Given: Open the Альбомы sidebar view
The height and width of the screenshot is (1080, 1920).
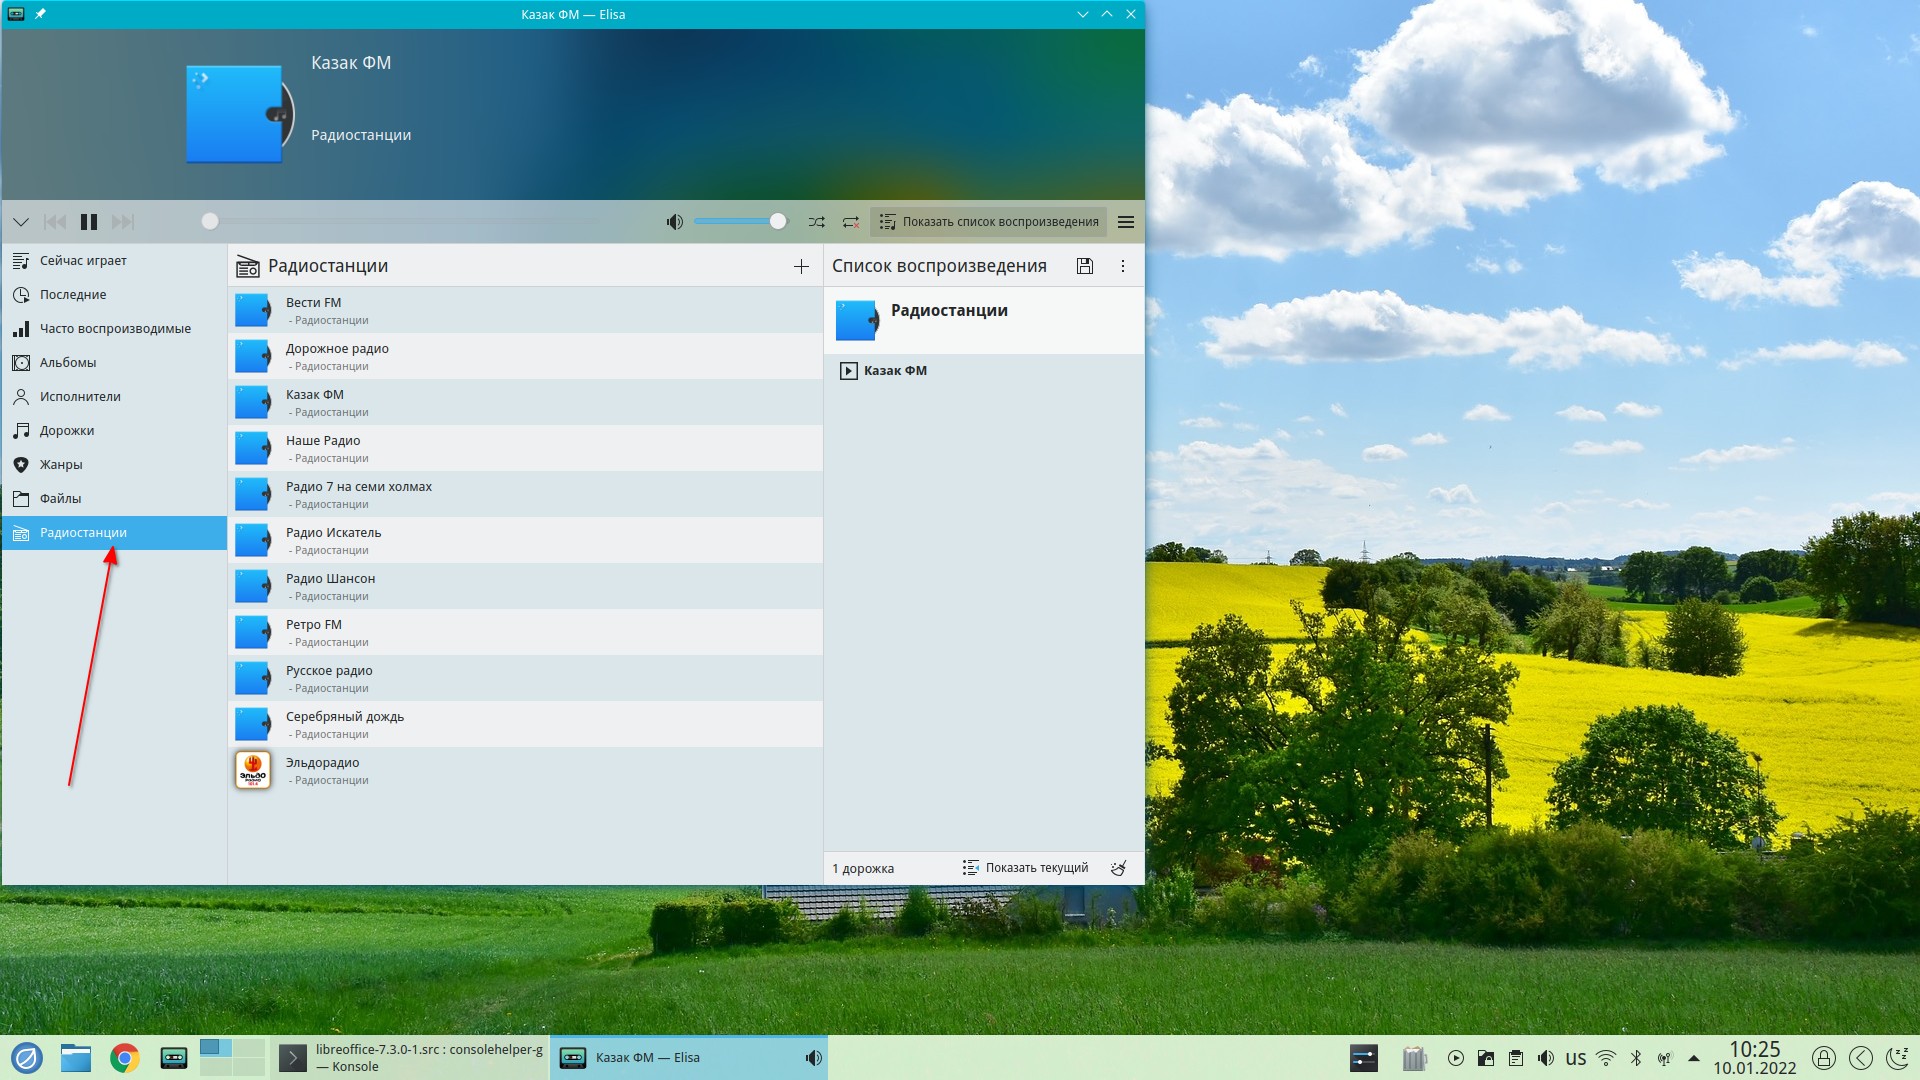Looking at the screenshot, I should tap(68, 363).
